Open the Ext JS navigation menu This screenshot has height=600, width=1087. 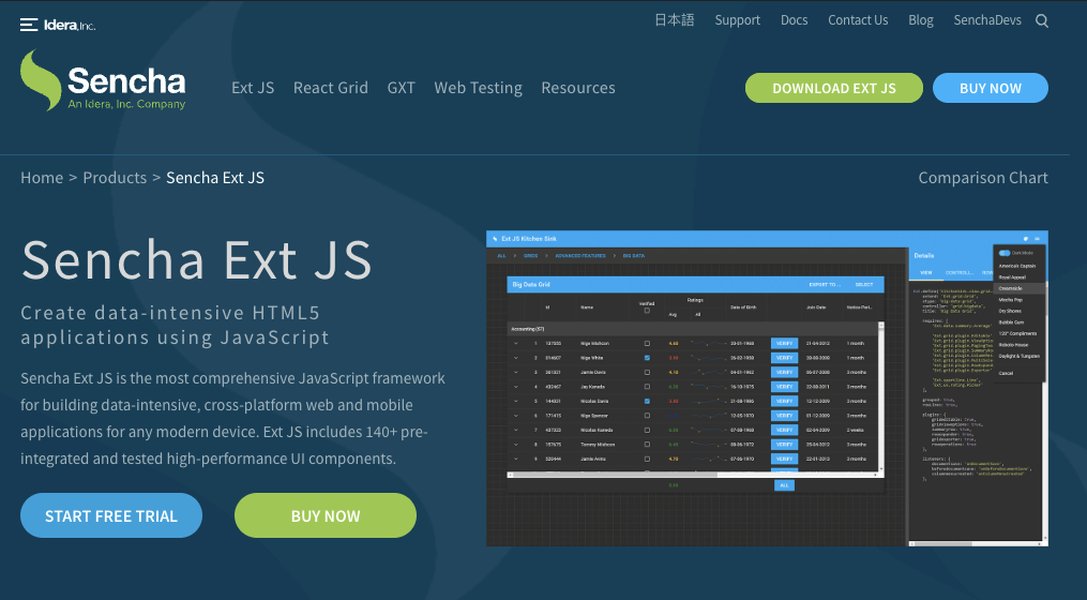pyautogui.click(x=252, y=88)
